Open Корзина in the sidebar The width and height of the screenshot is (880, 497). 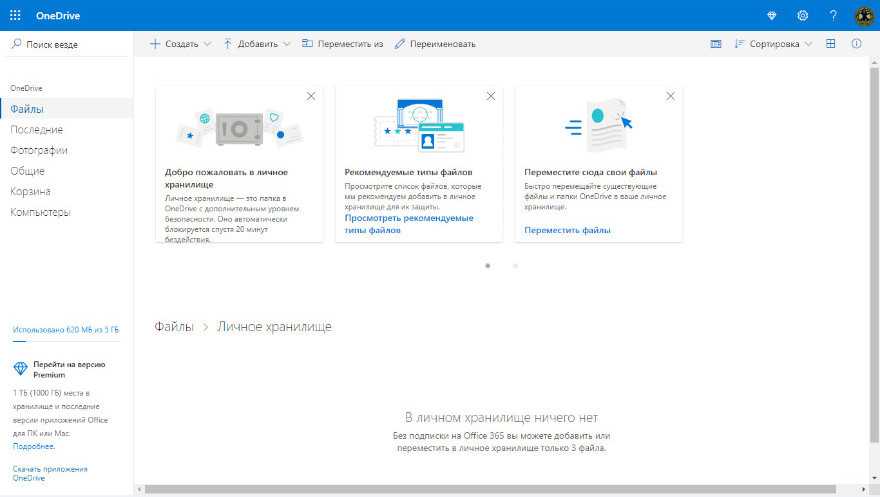(31, 191)
